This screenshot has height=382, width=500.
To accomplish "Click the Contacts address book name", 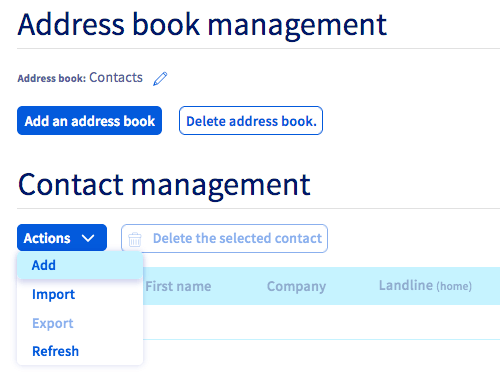I will (116, 78).
